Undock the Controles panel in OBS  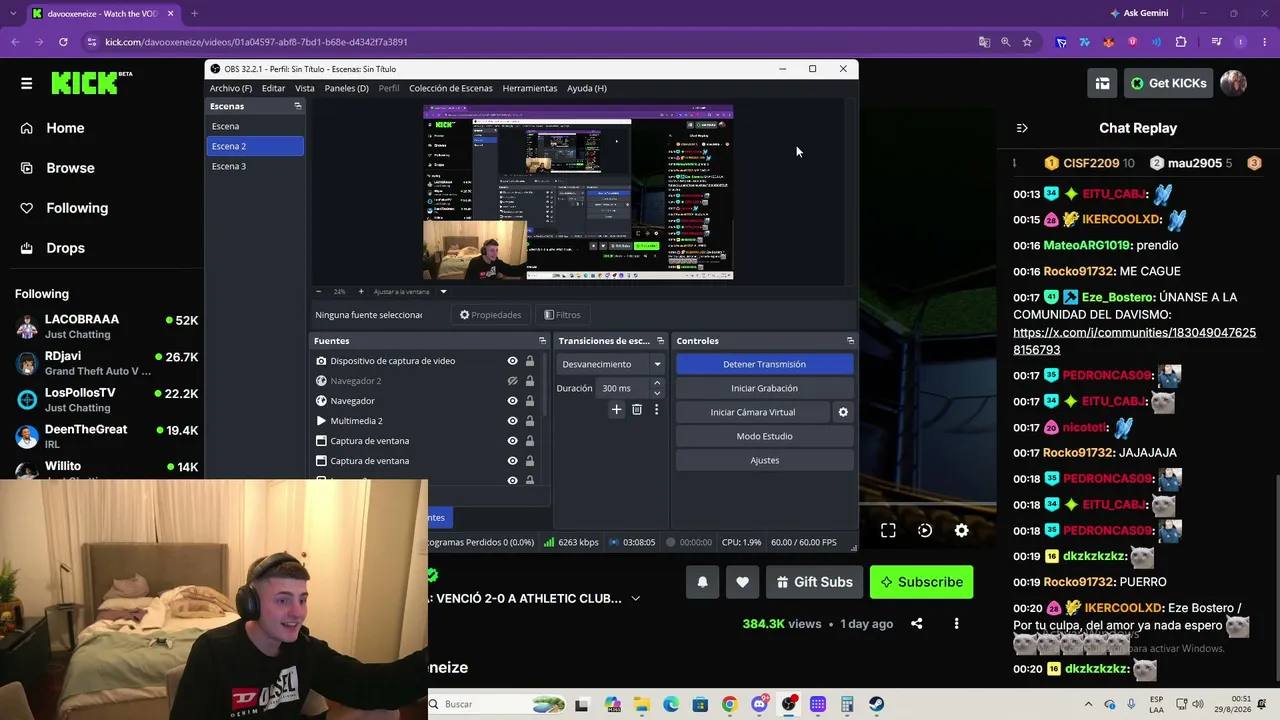click(850, 341)
